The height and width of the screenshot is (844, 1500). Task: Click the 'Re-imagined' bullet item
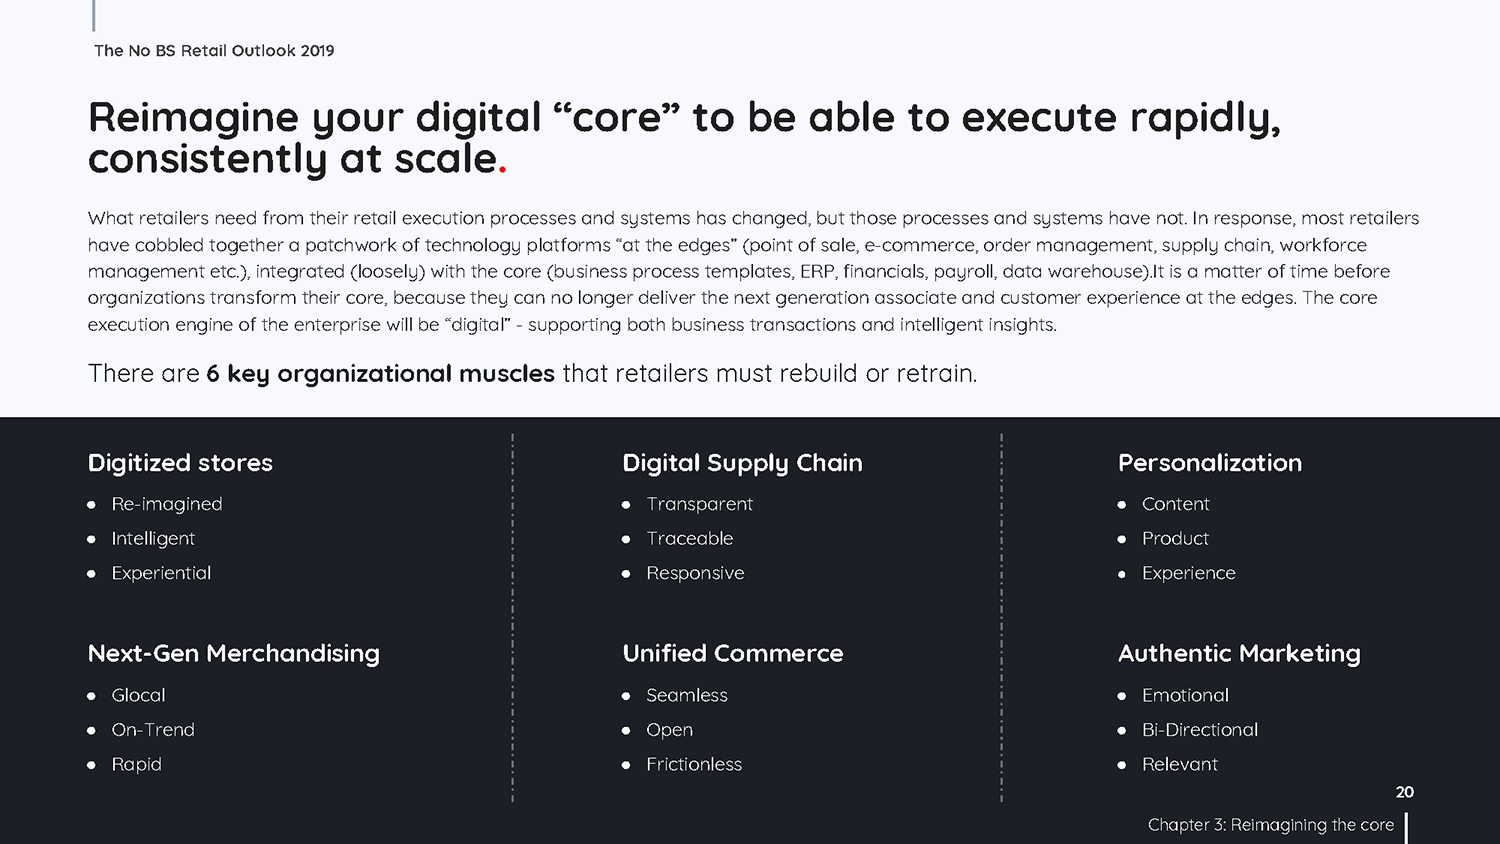coord(167,504)
